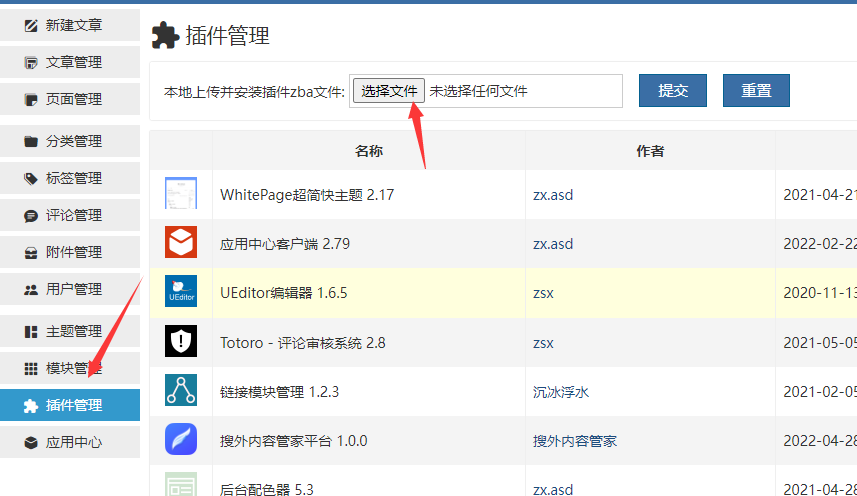Navigate to 评论管理
The width and height of the screenshot is (857, 496).
click(70, 215)
